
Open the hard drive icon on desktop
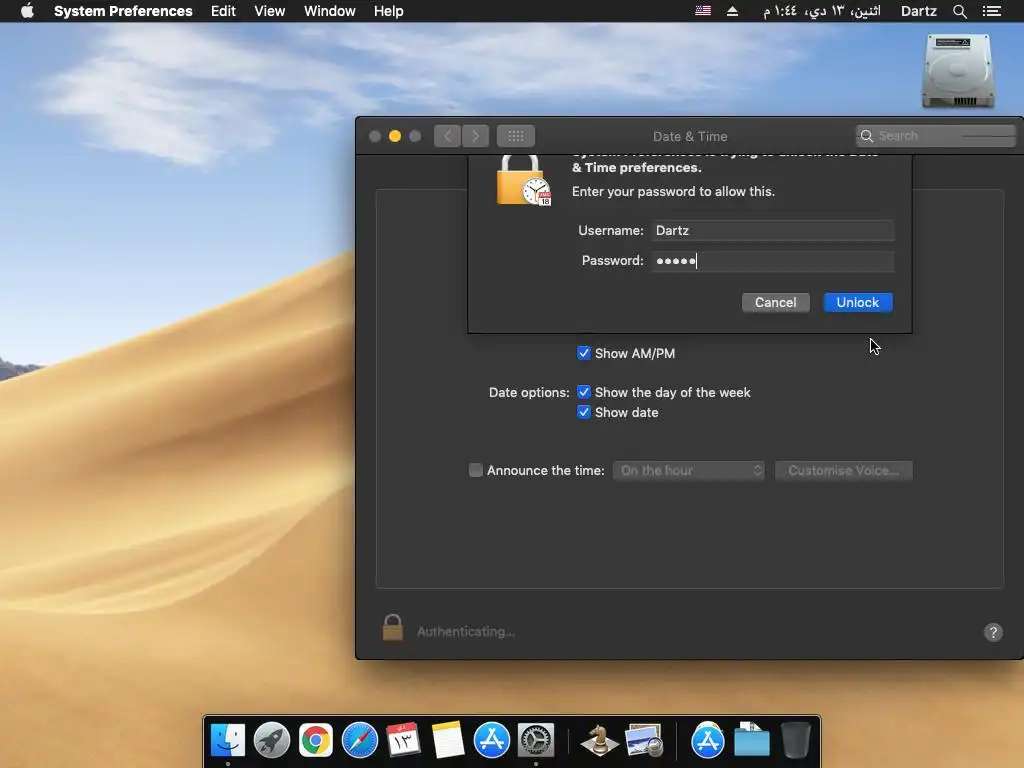pyautogui.click(x=958, y=71)
